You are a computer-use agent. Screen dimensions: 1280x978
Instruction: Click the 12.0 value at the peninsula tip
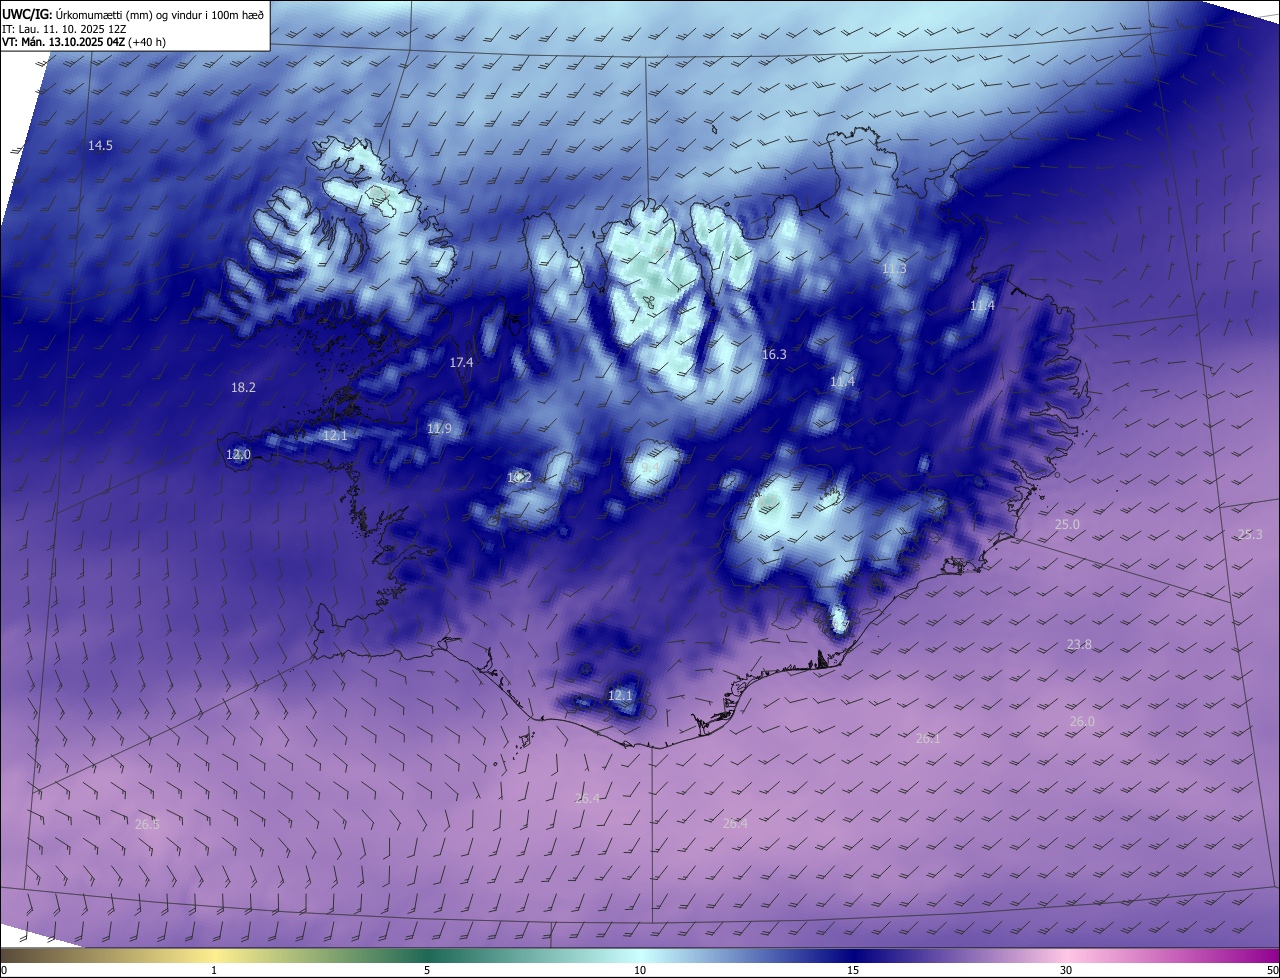[x=238, y=455]
